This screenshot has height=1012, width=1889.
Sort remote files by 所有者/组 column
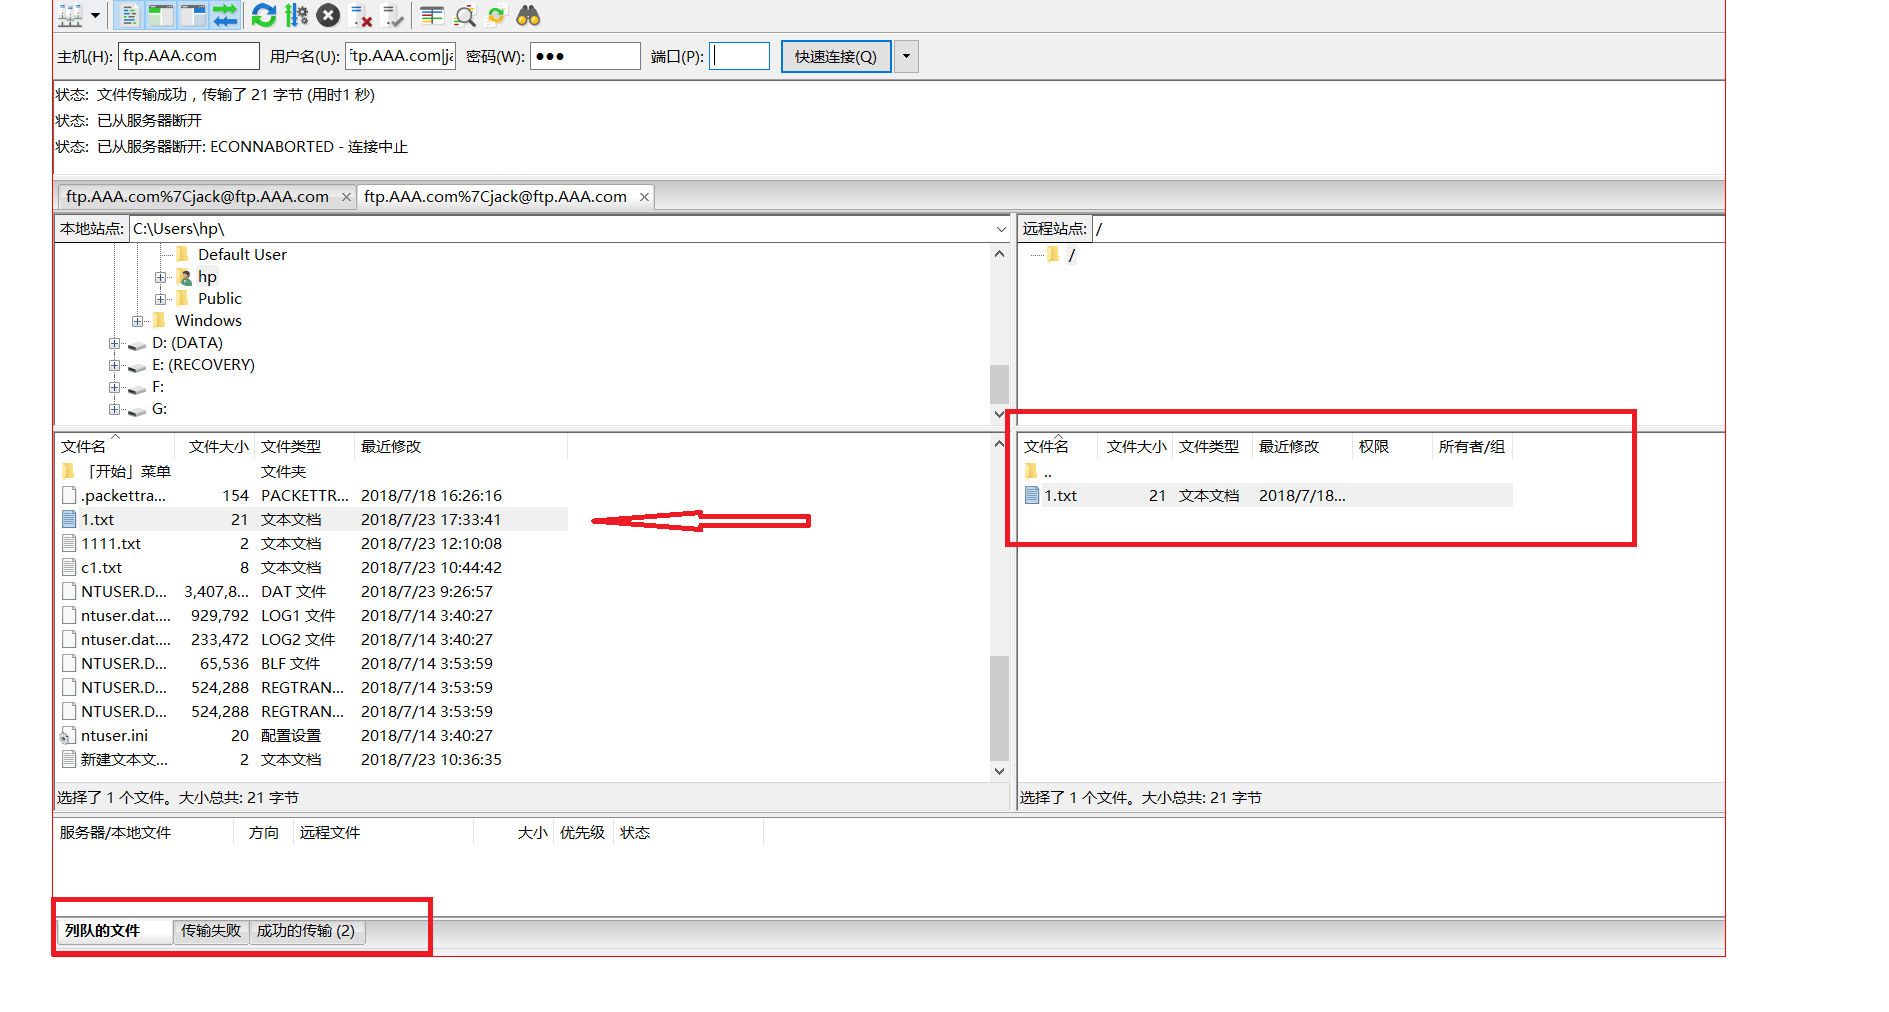click(1472, 447)
